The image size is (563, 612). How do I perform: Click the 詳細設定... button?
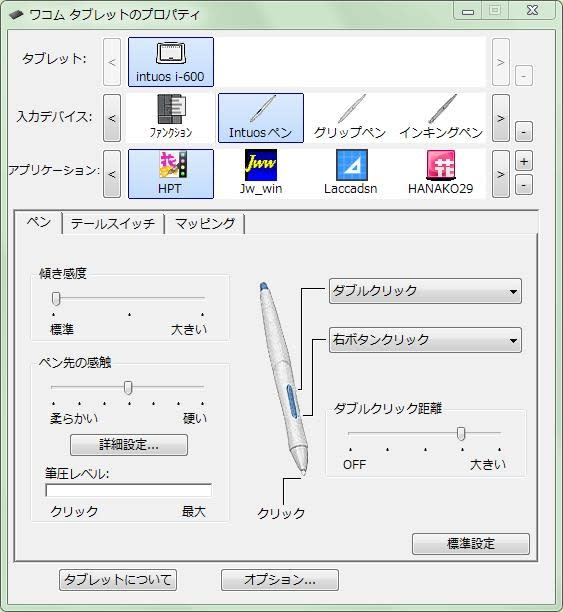[129, 445]
